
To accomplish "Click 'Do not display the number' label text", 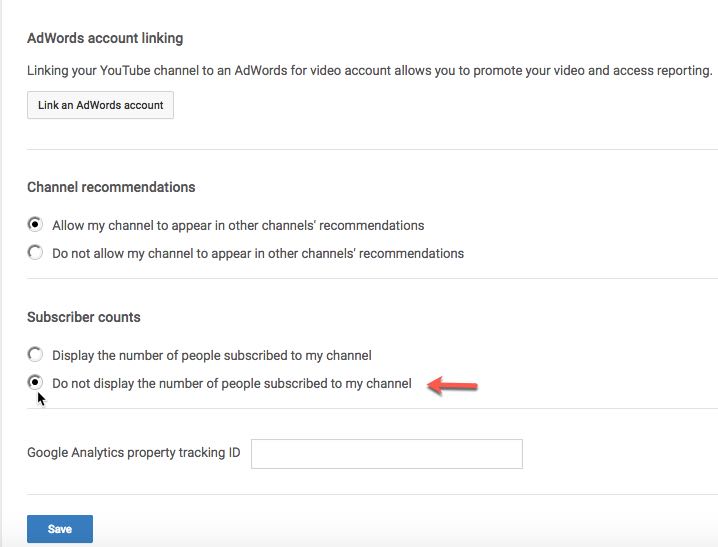I will tap(232, 383).
